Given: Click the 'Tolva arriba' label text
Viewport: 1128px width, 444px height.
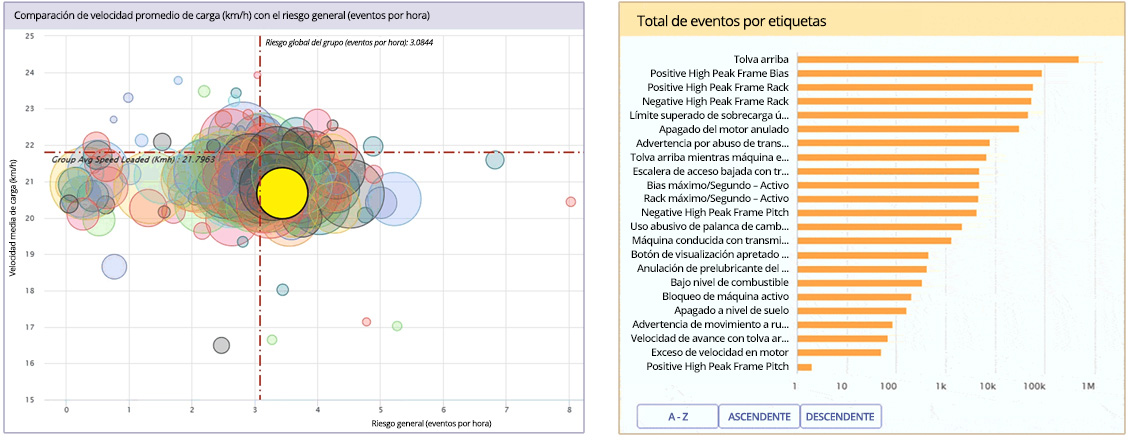Looking at the screenshot, I should [x=761, y=59].
